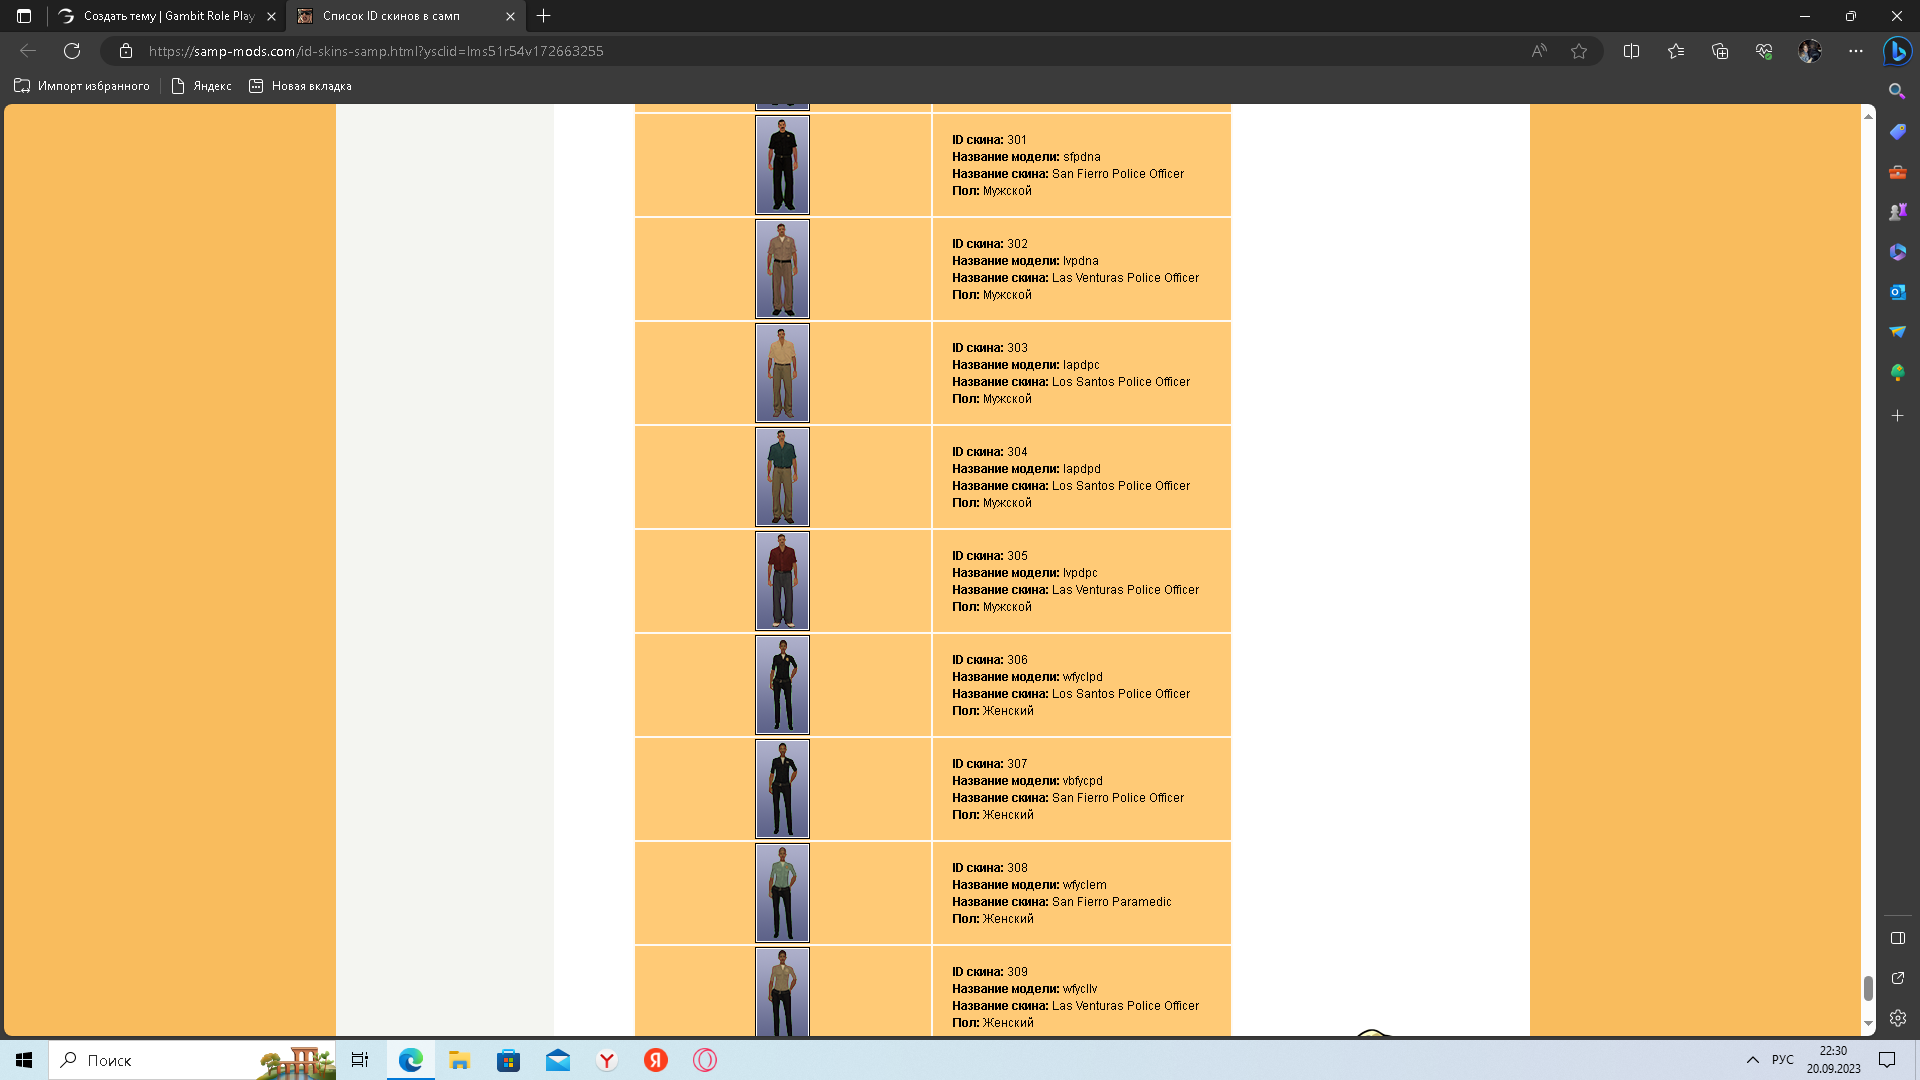The image size is (1920, 1080).
Task: View site information lock icon
Action: [x=126, y=51]
